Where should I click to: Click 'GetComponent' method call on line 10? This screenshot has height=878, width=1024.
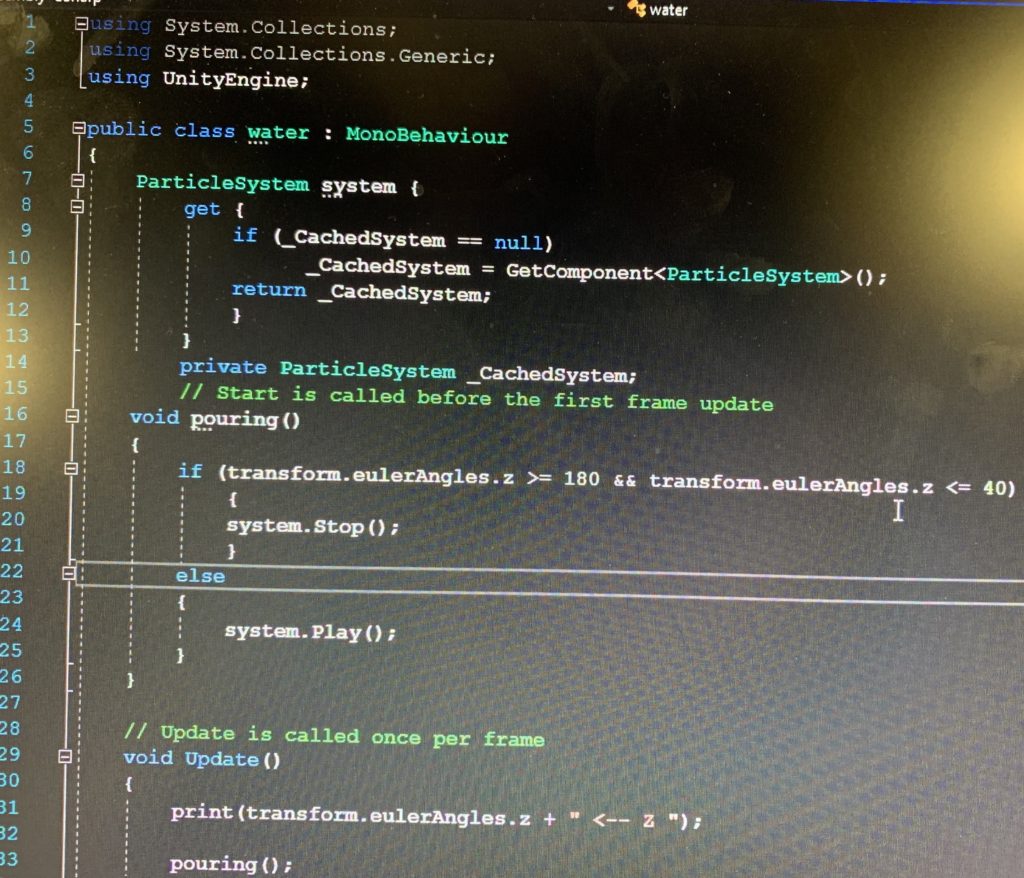(x=579, y=271)
